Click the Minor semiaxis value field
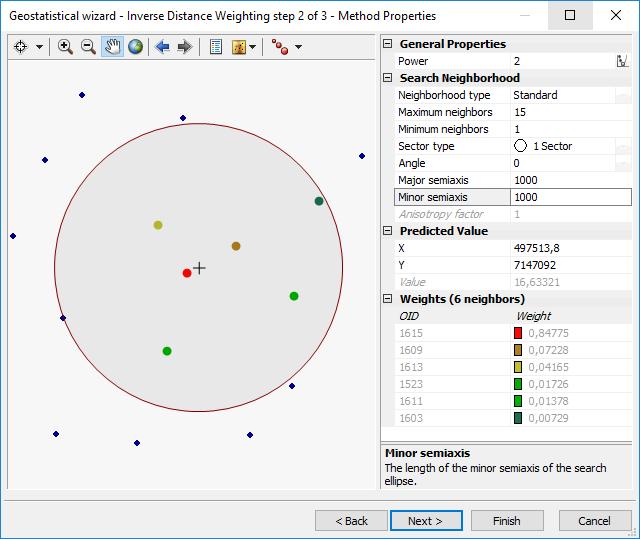Screen dimensions: 640x539 coord(571,197)
